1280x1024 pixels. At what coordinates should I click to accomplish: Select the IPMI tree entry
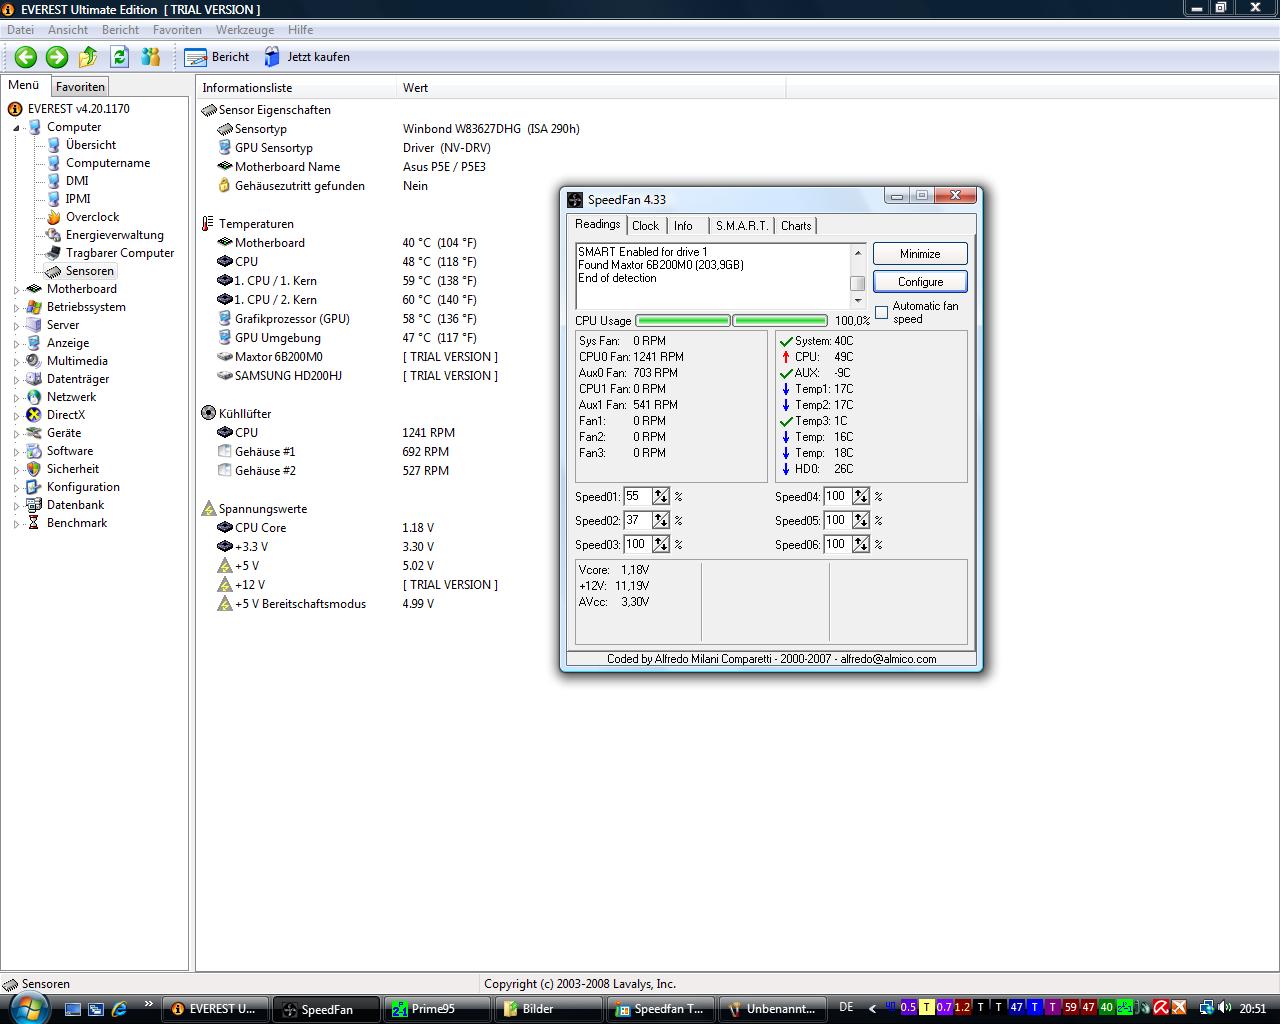[78, 199]
